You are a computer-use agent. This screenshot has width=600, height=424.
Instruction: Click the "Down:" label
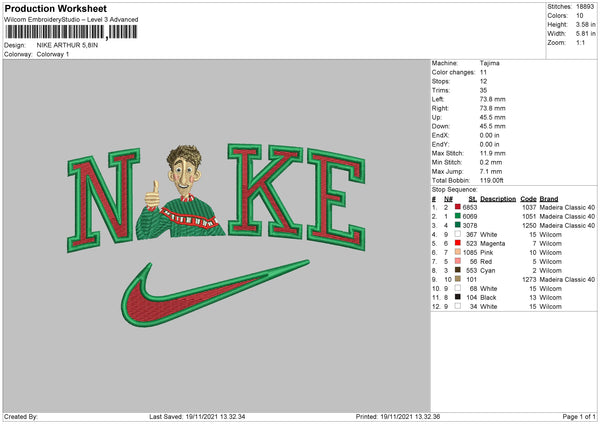[441, 126]
